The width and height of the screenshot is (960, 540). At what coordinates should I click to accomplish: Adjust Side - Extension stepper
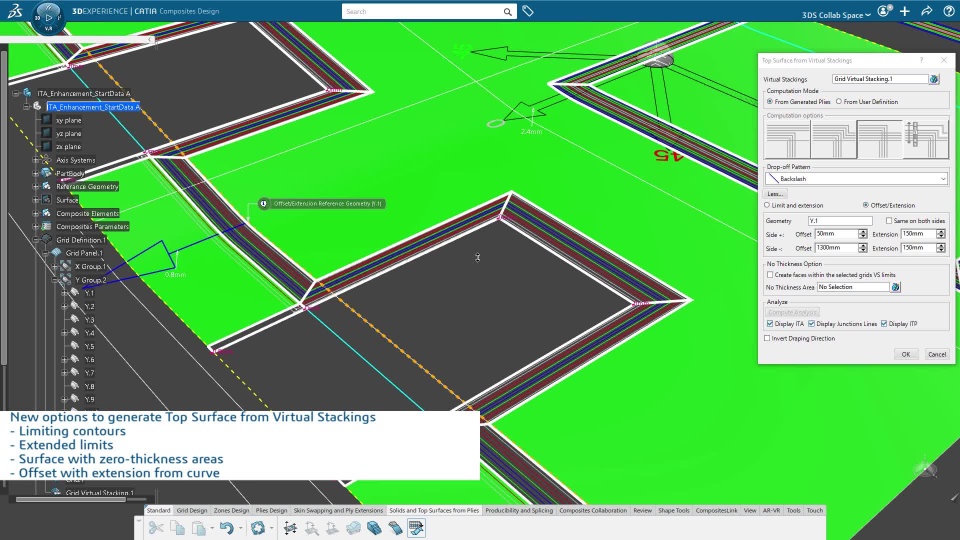pyautogui.click(x=940, y=248)
